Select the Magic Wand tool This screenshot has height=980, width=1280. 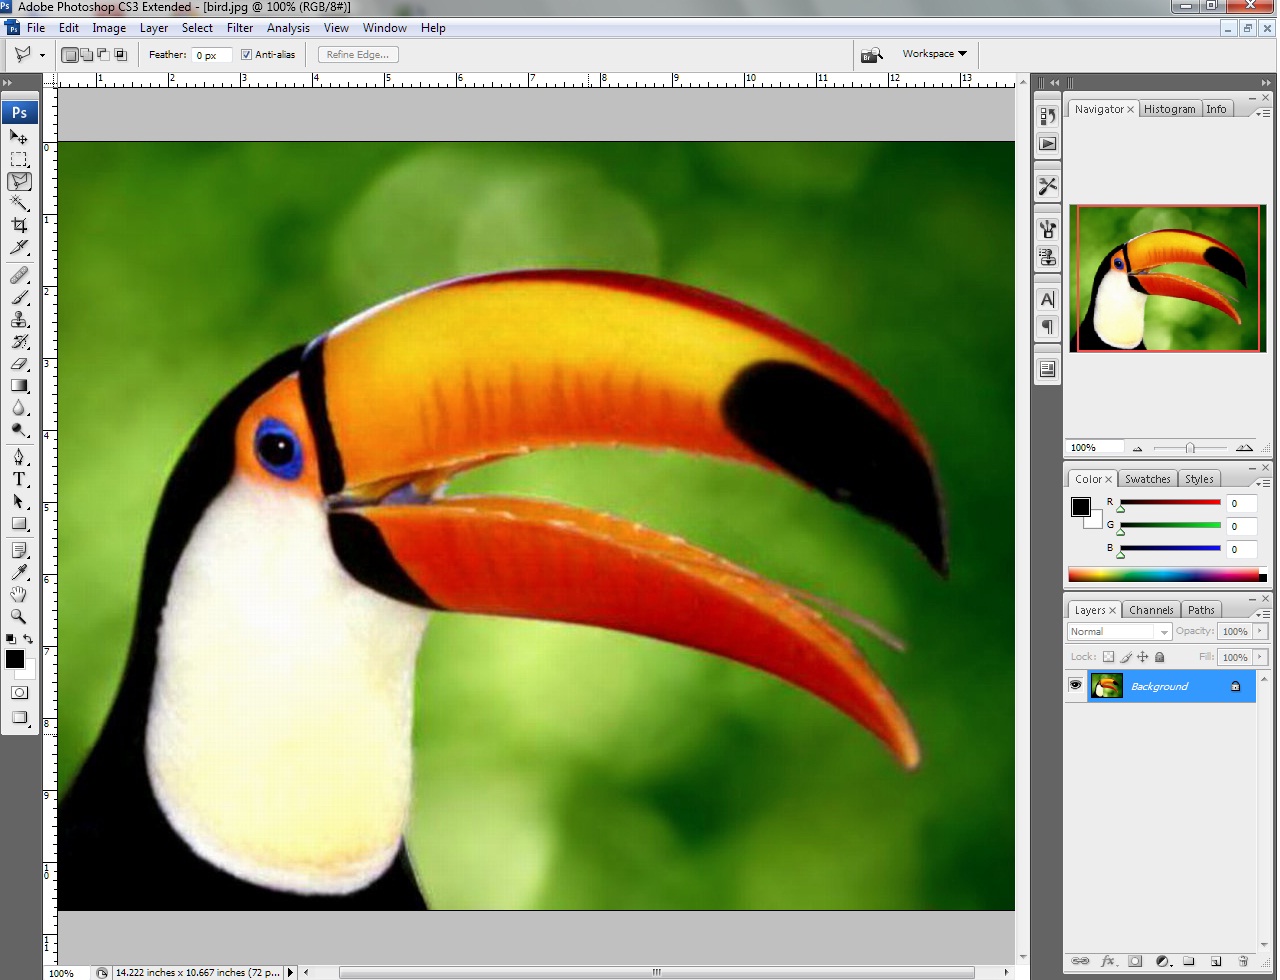coord(19,203)
